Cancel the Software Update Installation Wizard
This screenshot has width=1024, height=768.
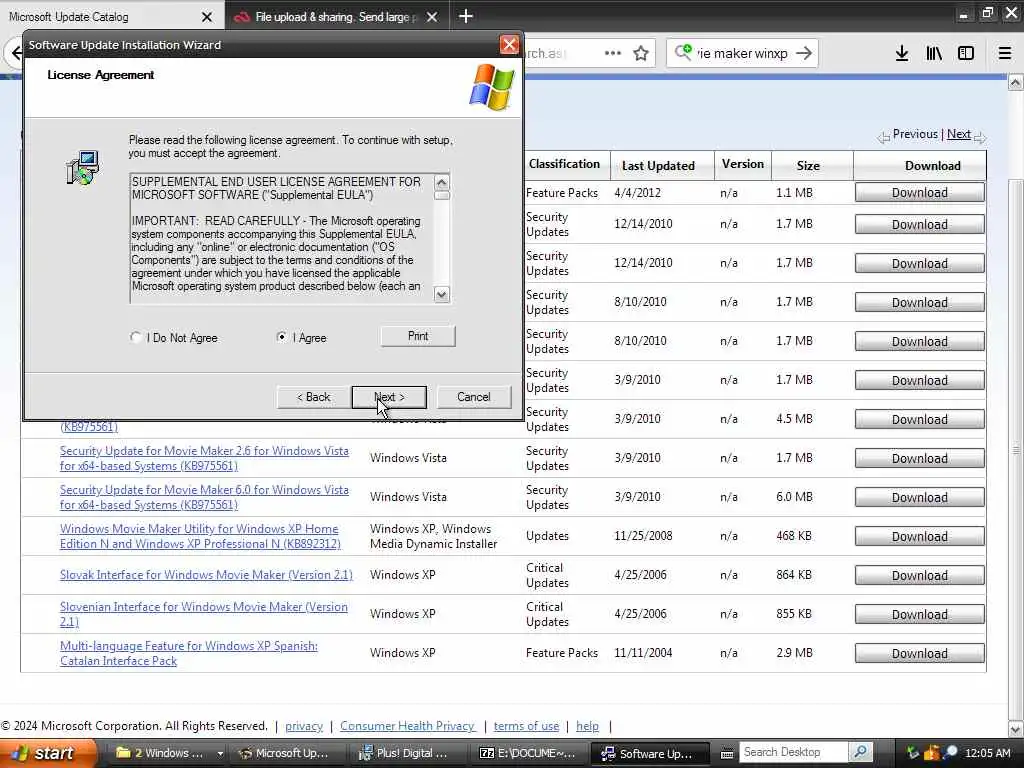(x=473, y=397)
